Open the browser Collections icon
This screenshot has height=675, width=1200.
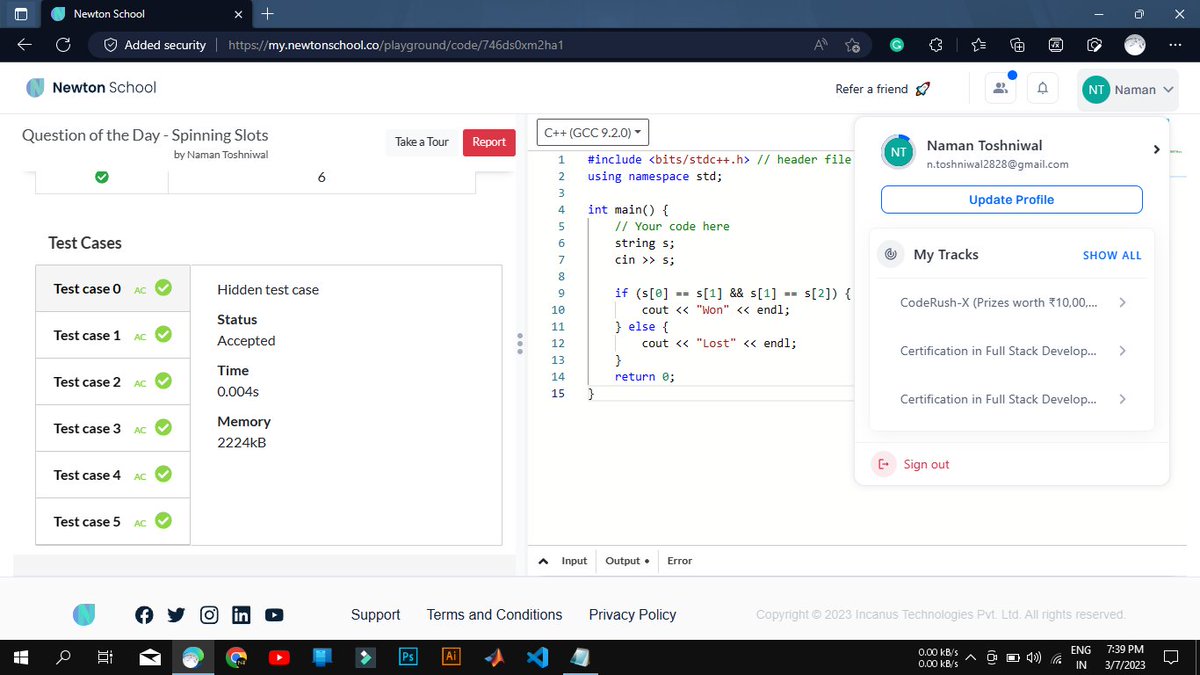pyautogui.click(x=1017, y=45)
